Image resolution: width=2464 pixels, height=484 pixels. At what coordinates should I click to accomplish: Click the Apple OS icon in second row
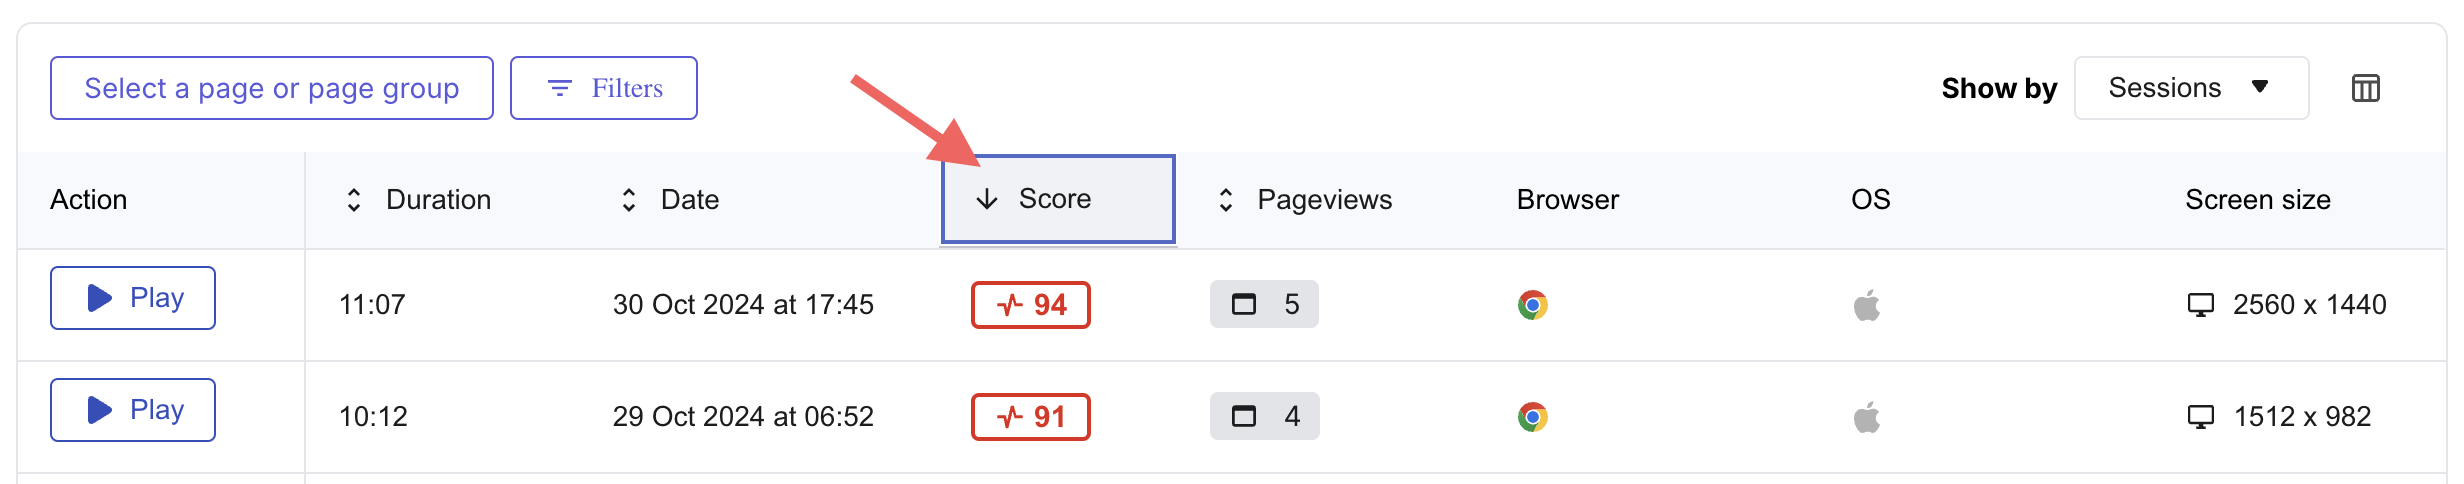tap(1867, 417)
